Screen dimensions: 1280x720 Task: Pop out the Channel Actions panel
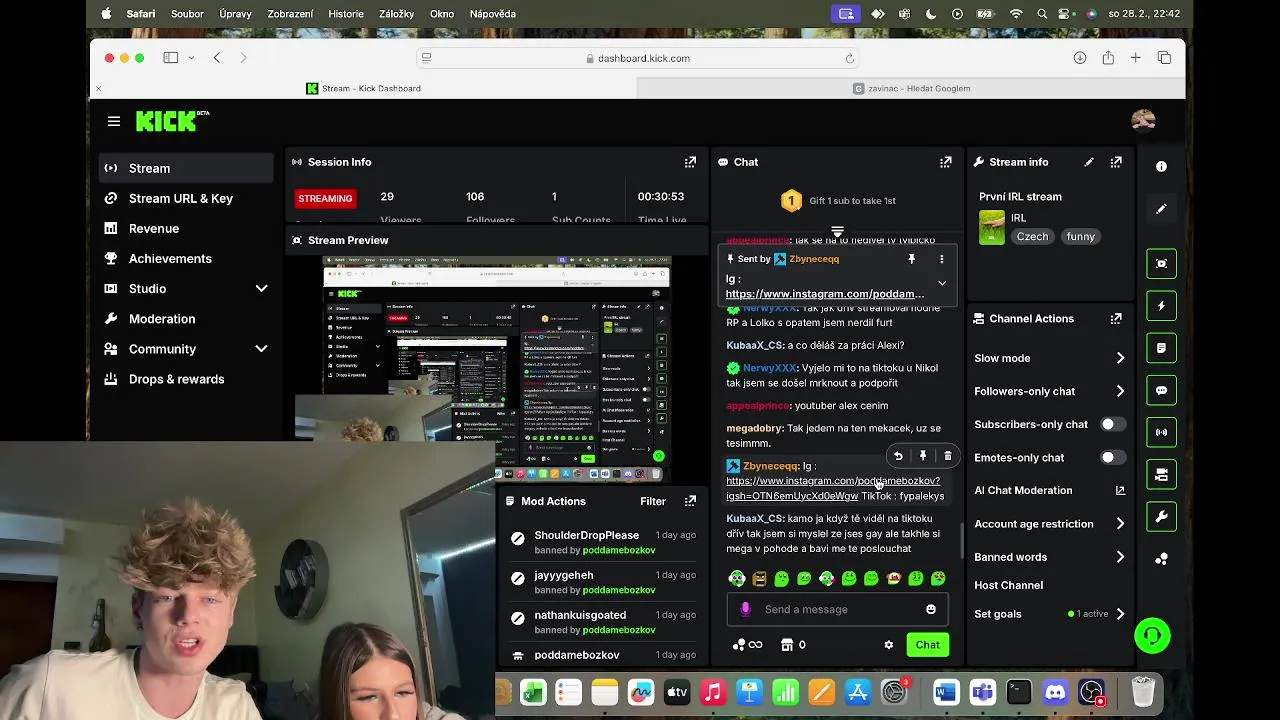(1116, 319)
